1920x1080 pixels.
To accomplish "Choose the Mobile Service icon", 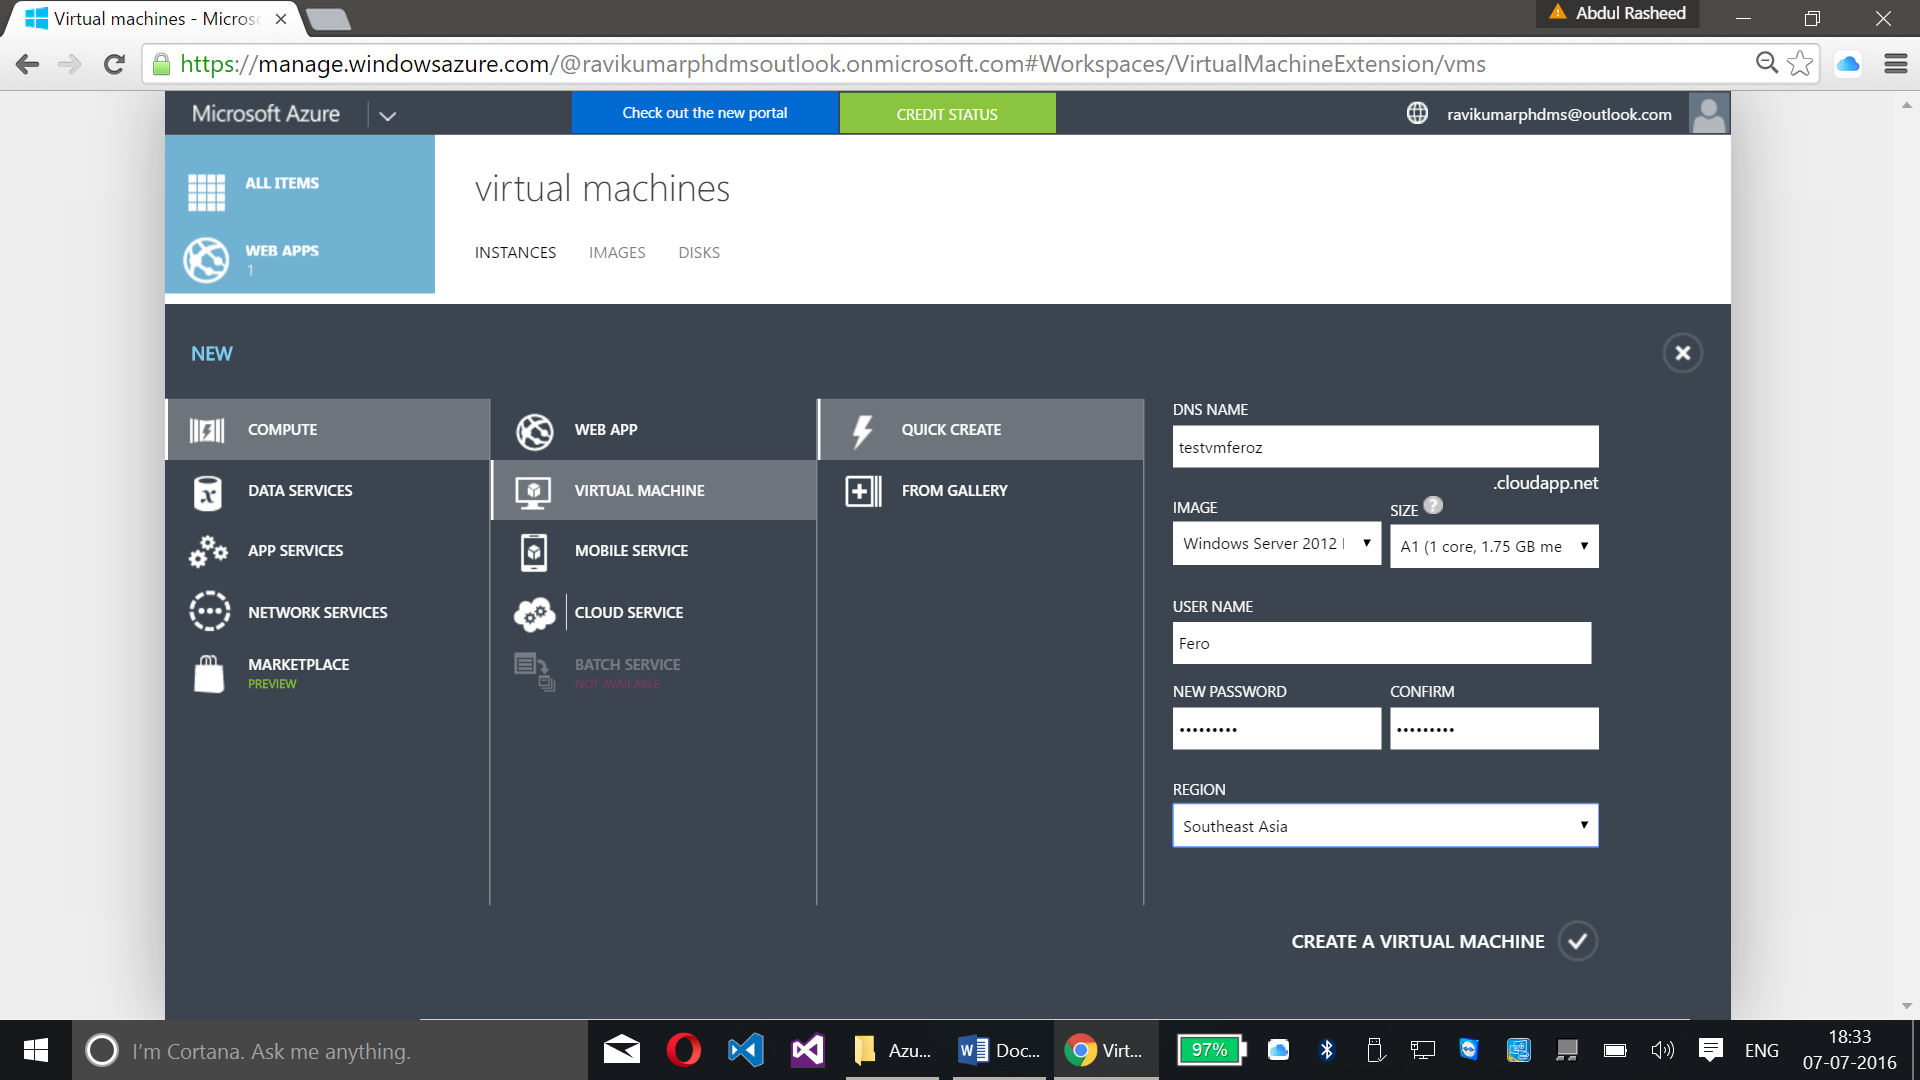I will 534,552.
